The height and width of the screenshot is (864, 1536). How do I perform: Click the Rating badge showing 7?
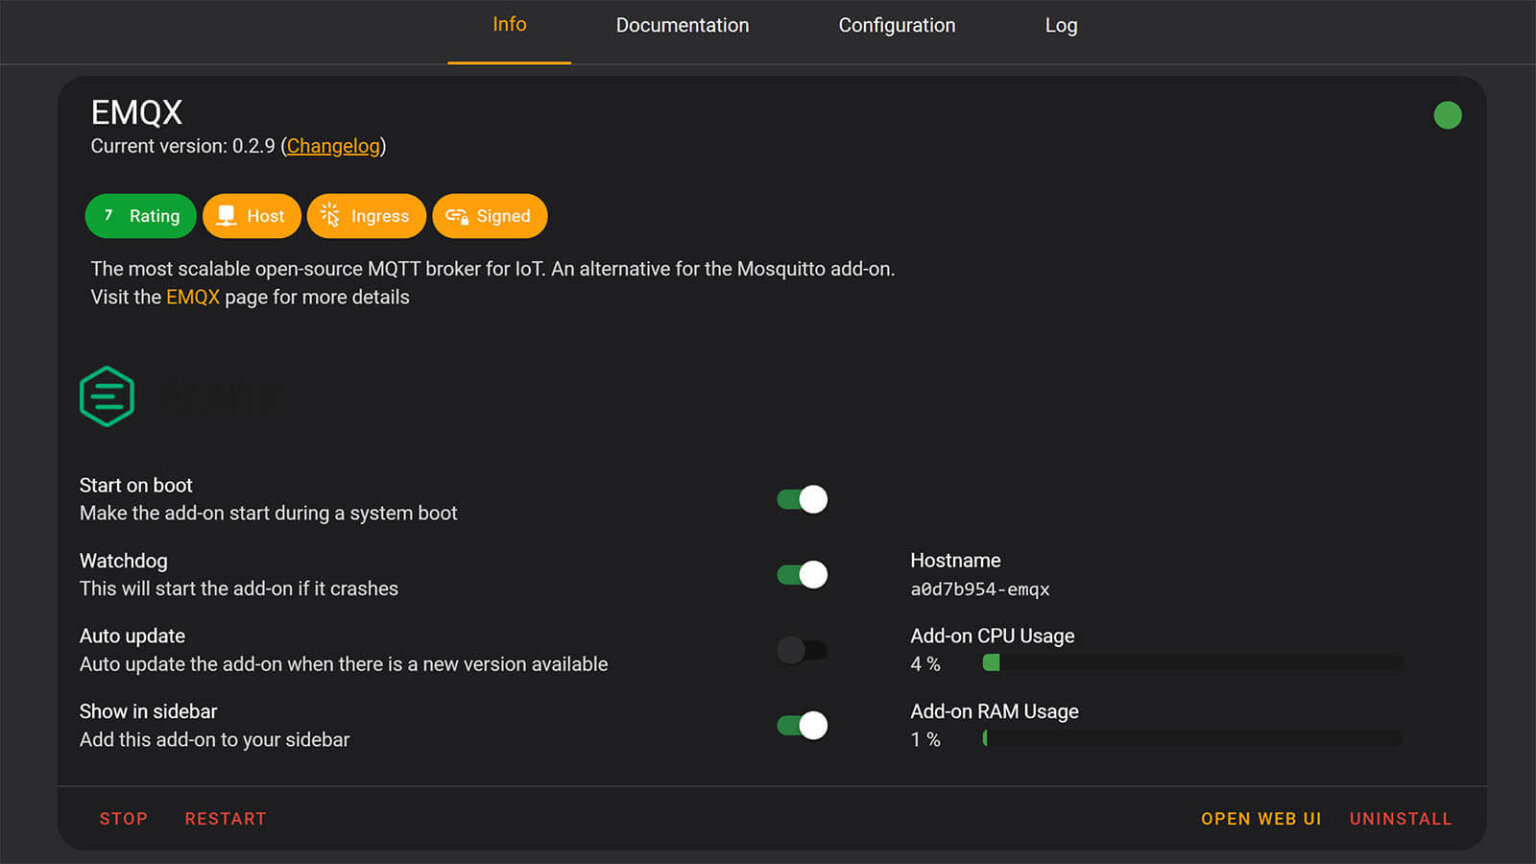tap(140, 216)
